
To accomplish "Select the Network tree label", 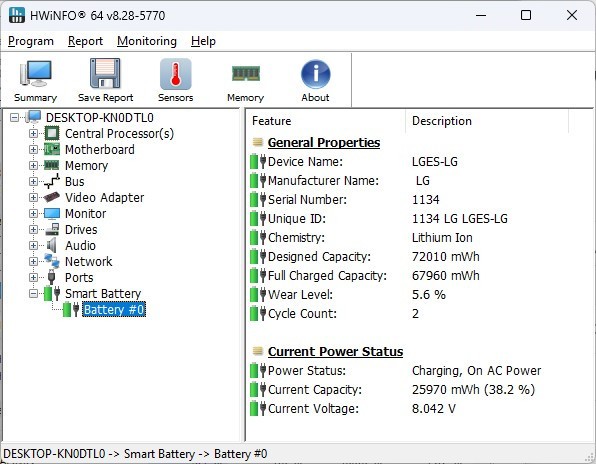I will click(89, 261).
